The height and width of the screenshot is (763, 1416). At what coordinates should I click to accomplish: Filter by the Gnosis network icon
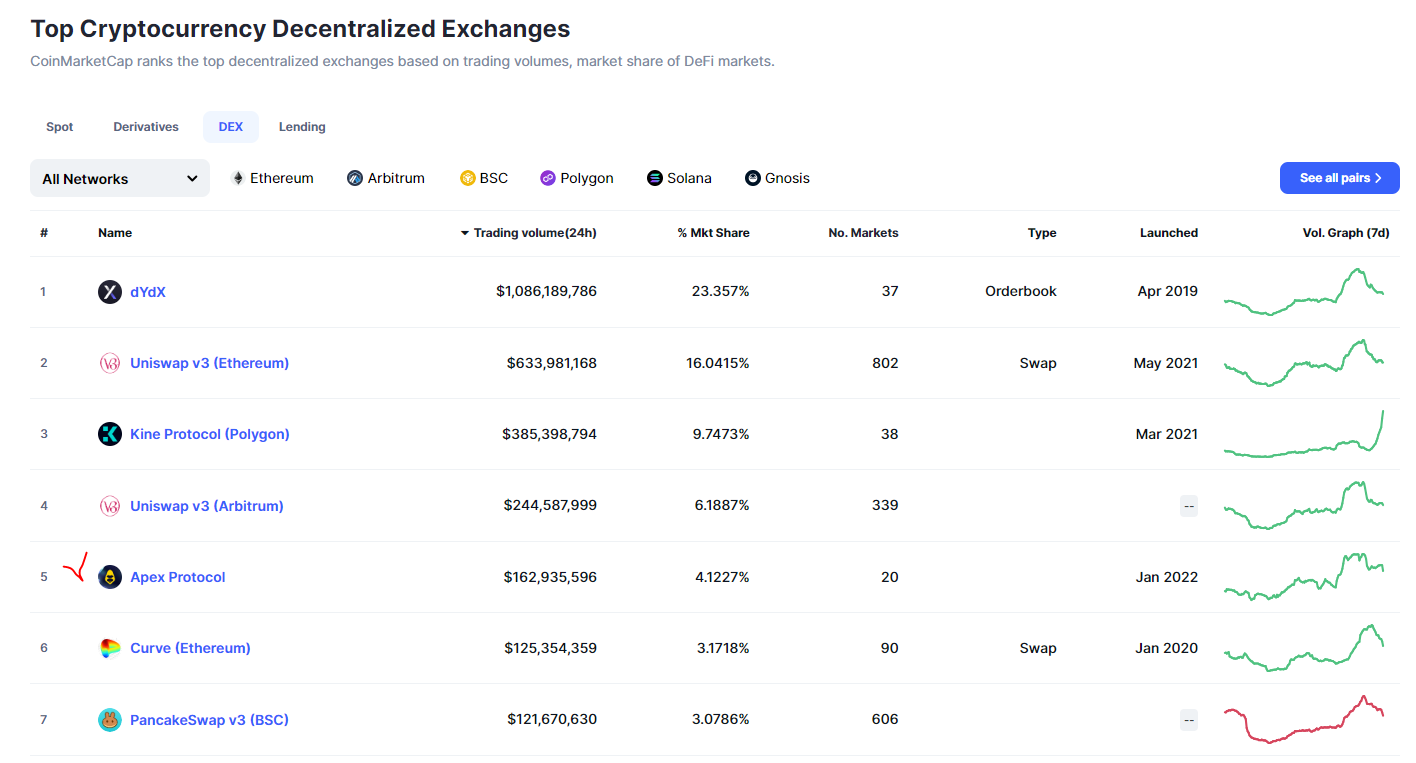pos(753,178)
